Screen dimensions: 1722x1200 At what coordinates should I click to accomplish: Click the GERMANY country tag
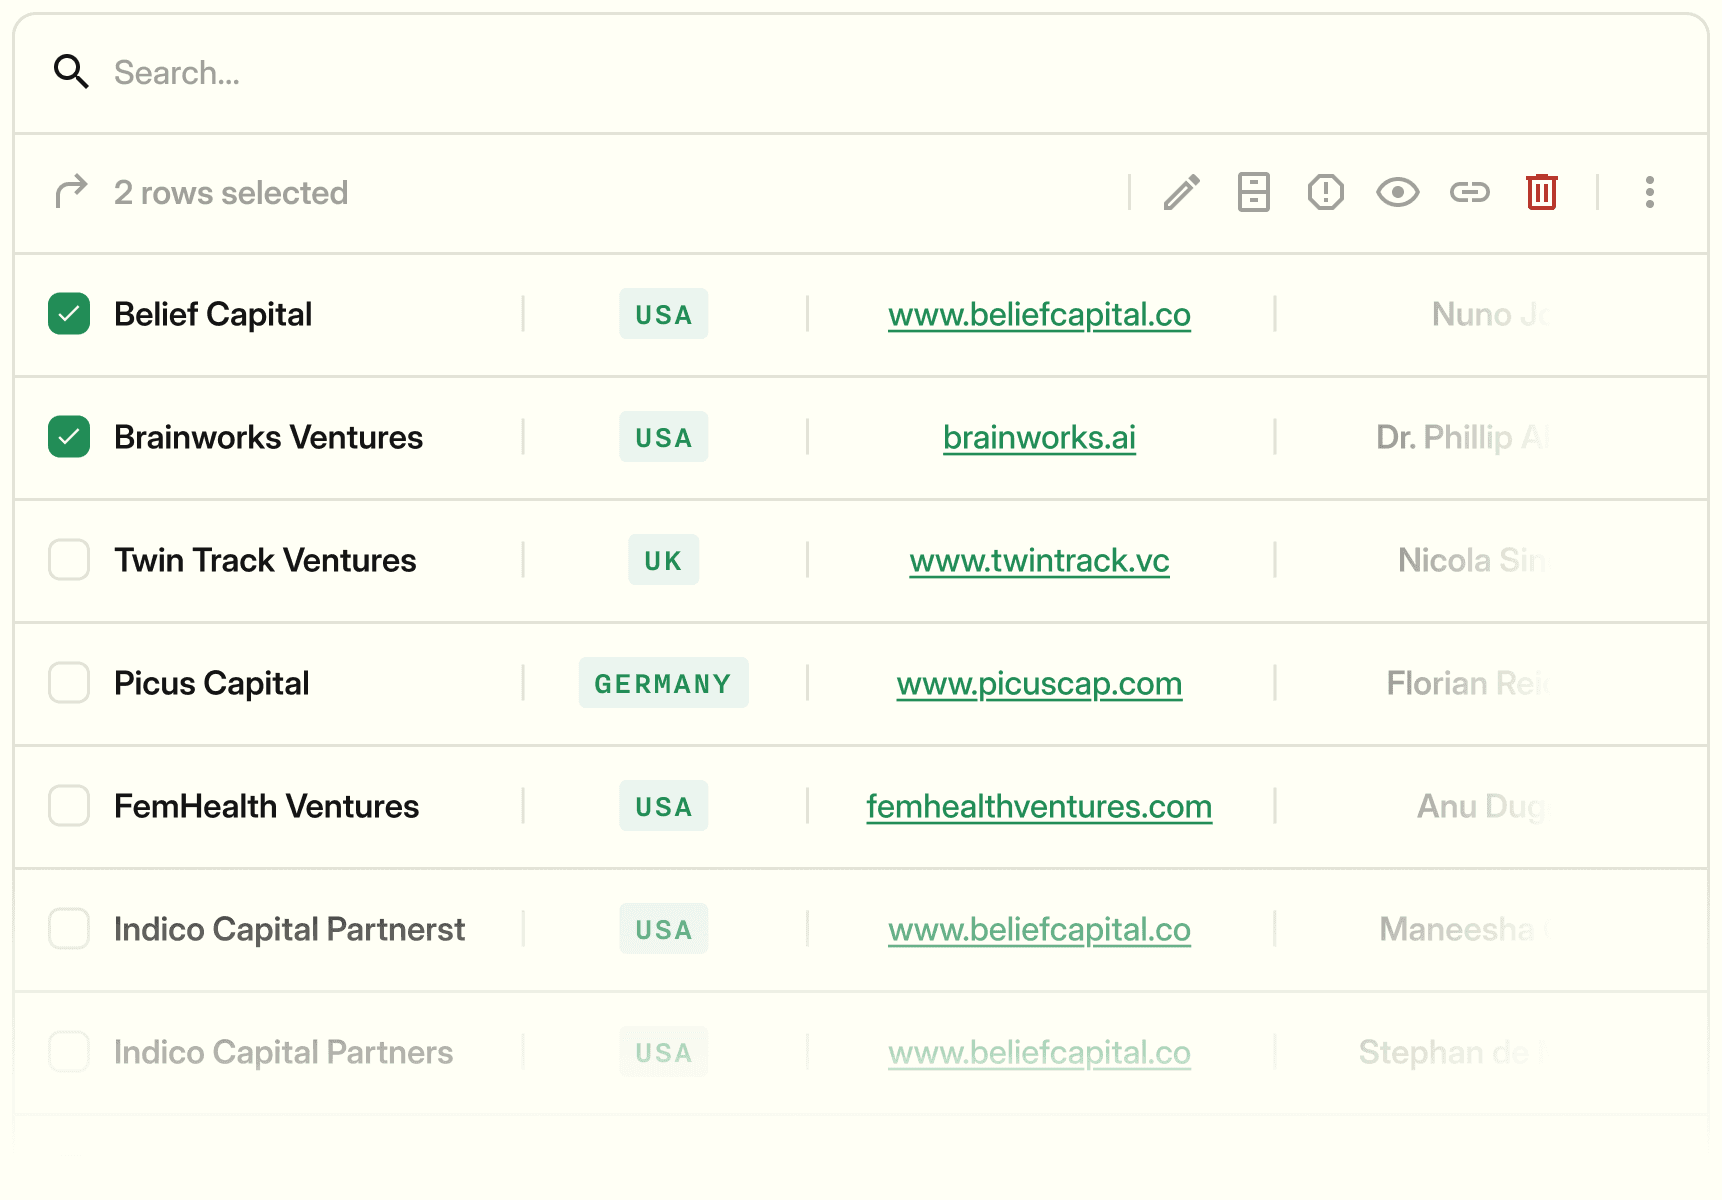(x=663, y=683)
